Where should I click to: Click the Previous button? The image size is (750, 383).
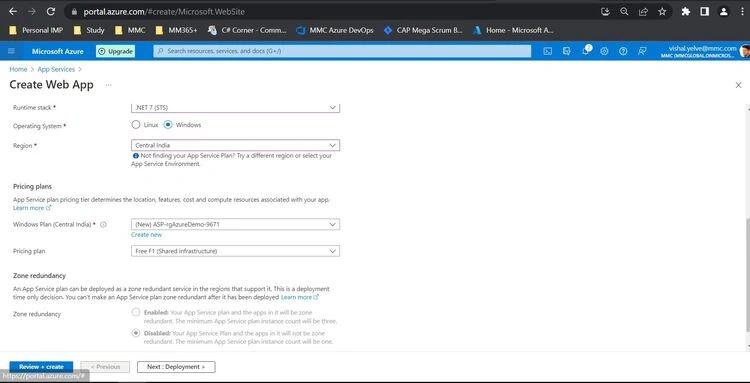click(105, 367)
